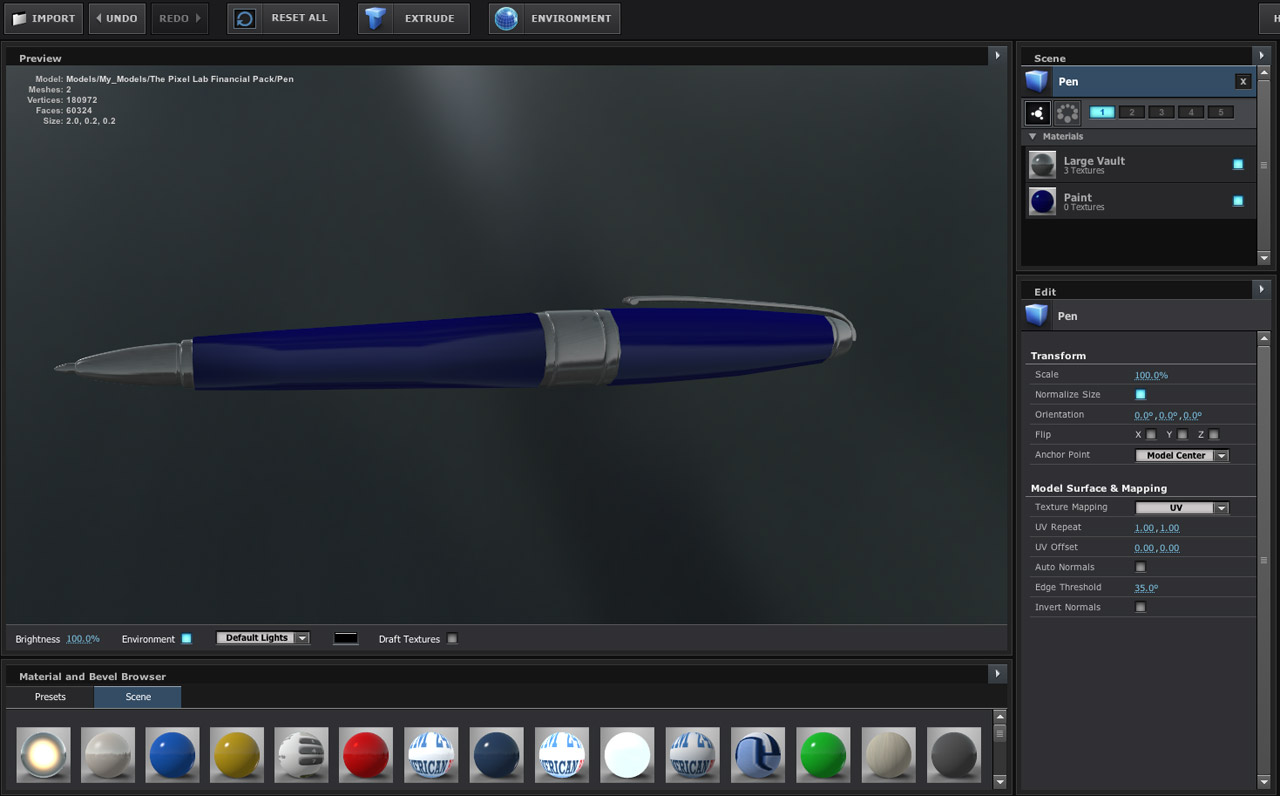Pick the glowing light material sphere

tap(43, 754)
